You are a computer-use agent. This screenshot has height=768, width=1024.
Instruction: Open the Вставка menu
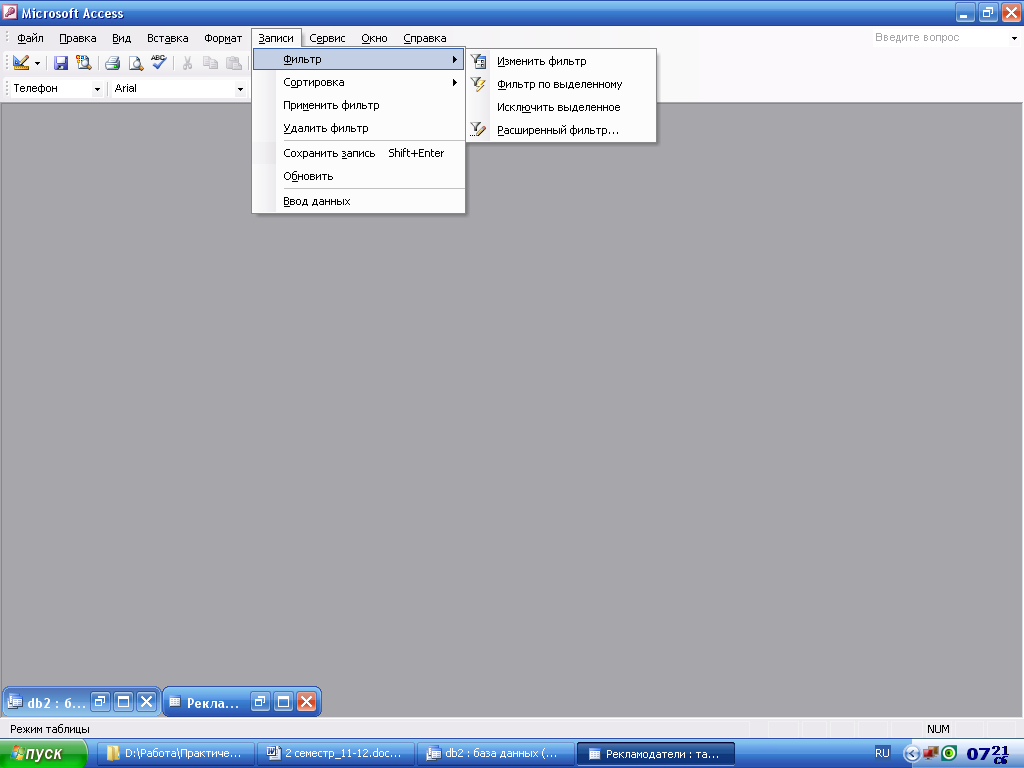[168, 39]
